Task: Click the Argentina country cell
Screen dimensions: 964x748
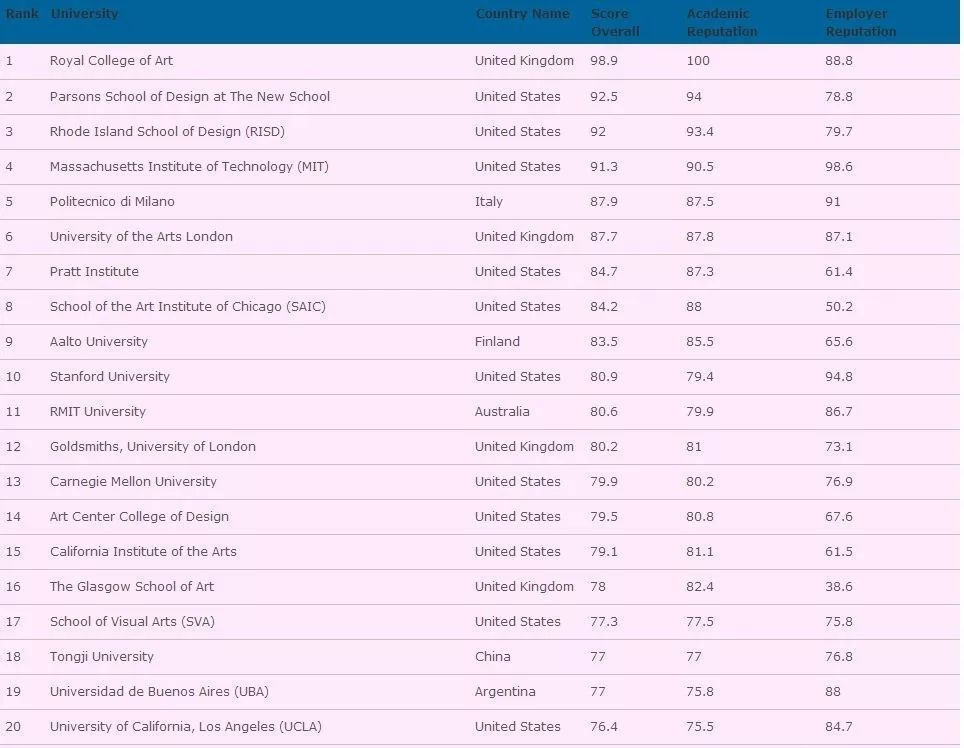Action: [505, 692]
